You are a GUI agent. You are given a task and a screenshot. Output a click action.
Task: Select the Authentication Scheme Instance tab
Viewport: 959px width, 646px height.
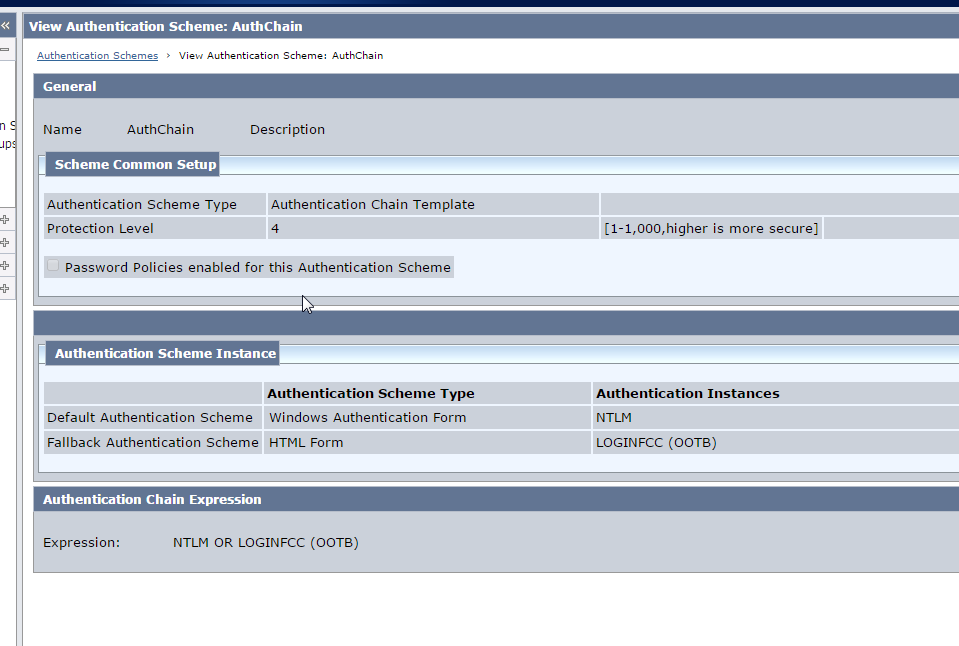162,353
